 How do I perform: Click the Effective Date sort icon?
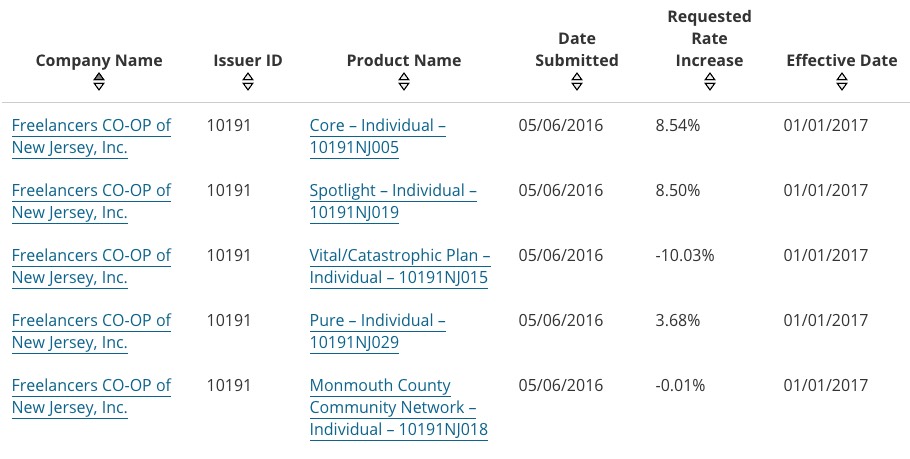(x=841, y=83)
